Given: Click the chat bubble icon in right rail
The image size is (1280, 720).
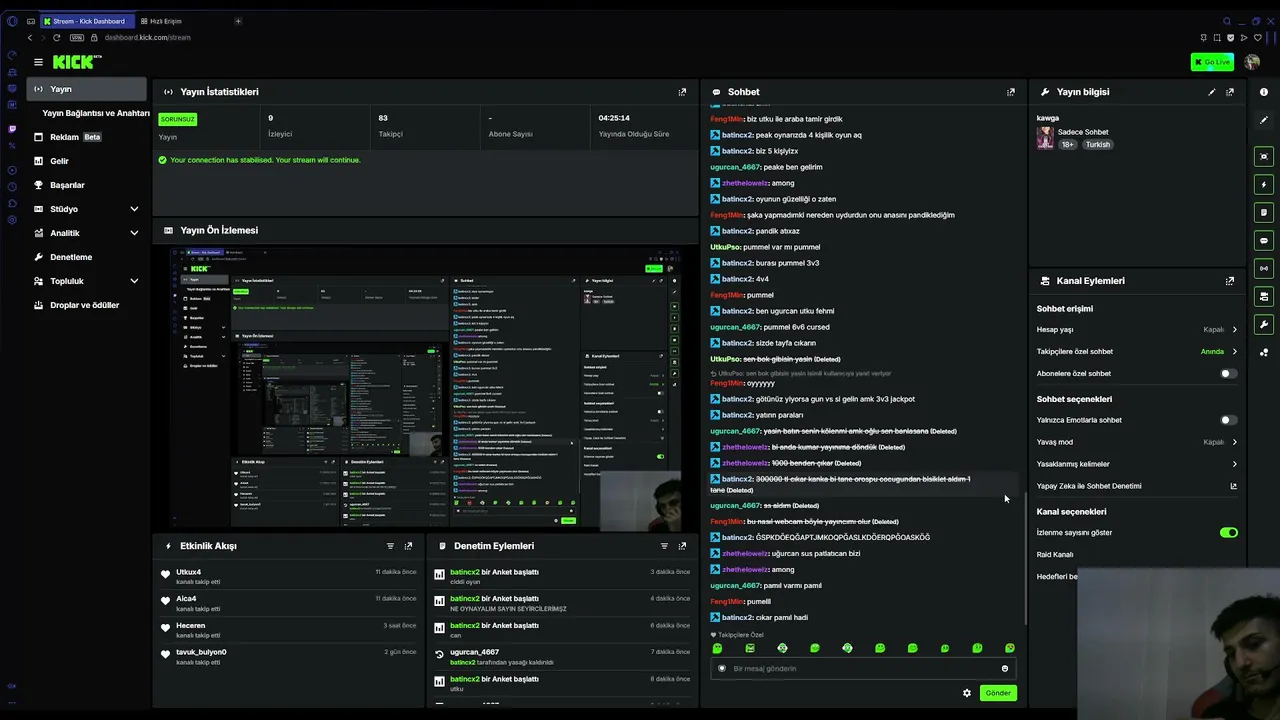Looking at the screenshot, I should point(1264,240).
